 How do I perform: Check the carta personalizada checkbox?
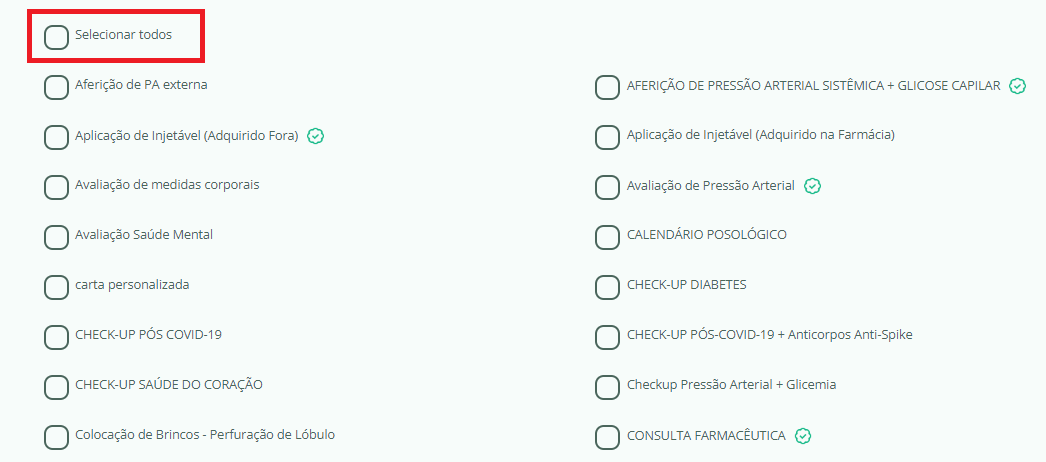click(57, 287)
